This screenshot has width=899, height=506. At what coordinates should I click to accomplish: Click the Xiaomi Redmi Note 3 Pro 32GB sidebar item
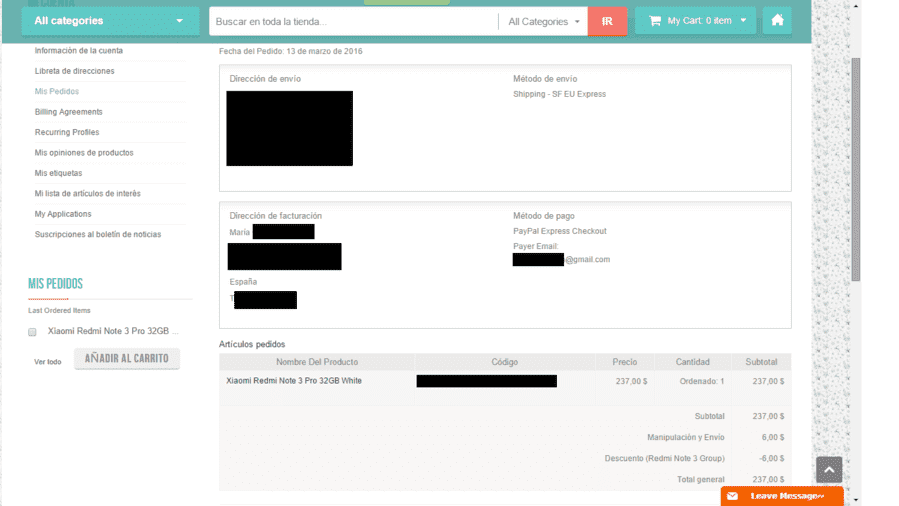[x=113, y=331]
